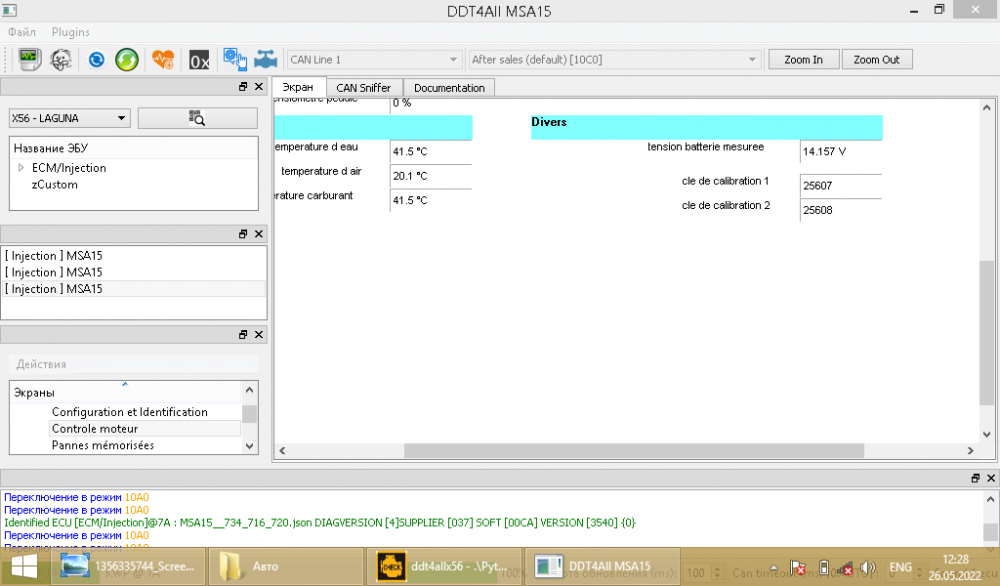Show hidden tray icons arrow
Viewport: 1000px width, 586px height.
point(774,567)
